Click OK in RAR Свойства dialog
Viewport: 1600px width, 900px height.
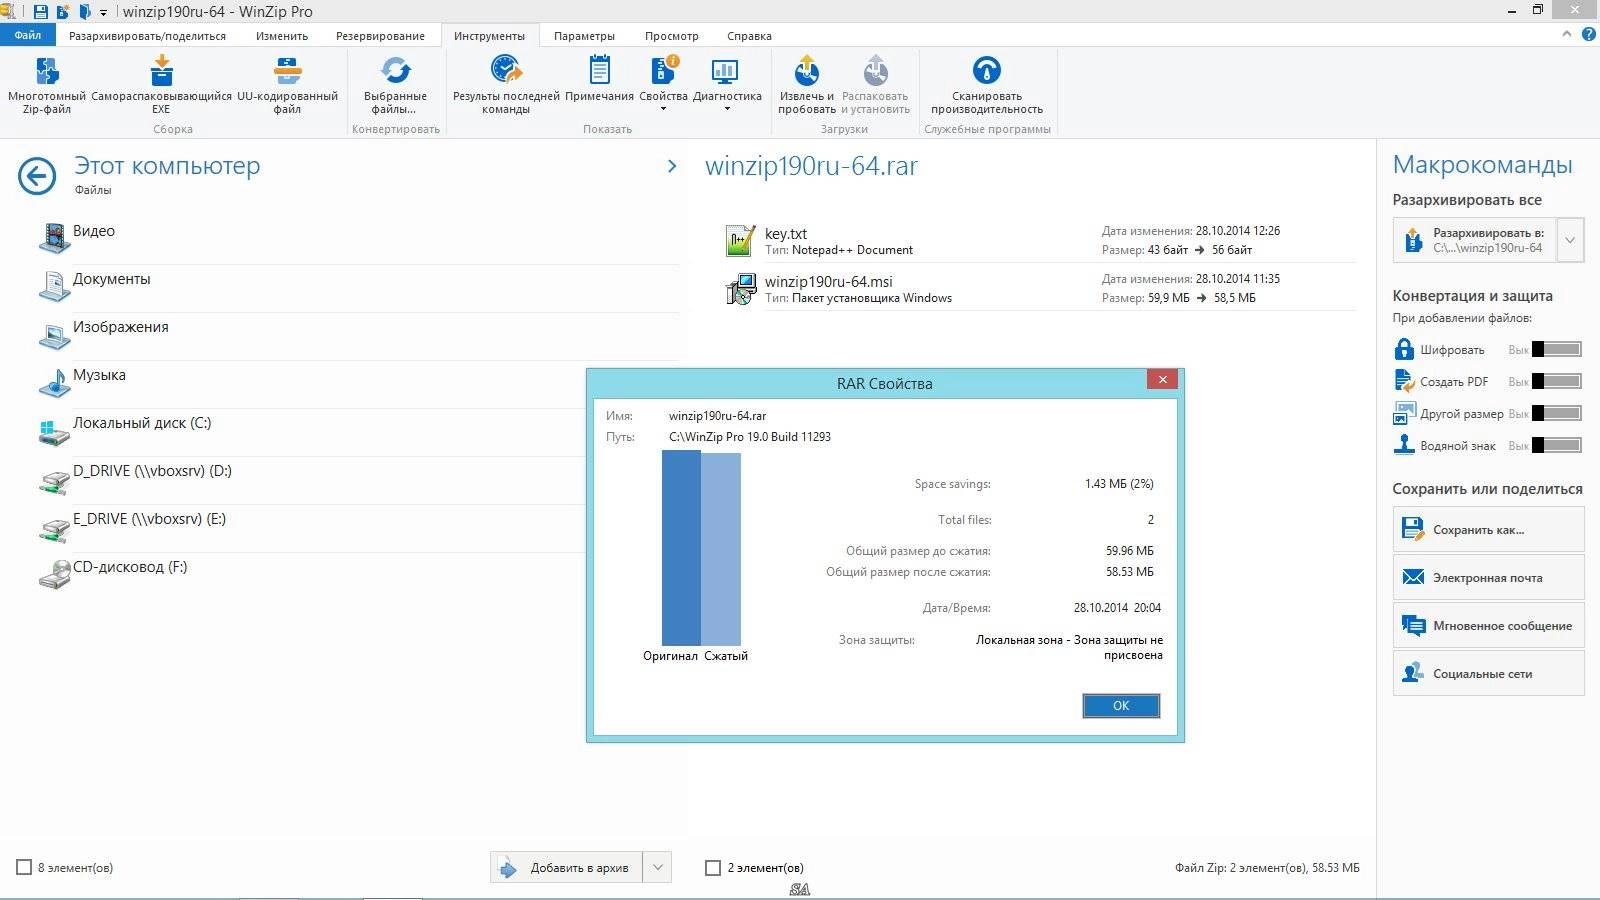point(1121,705)
